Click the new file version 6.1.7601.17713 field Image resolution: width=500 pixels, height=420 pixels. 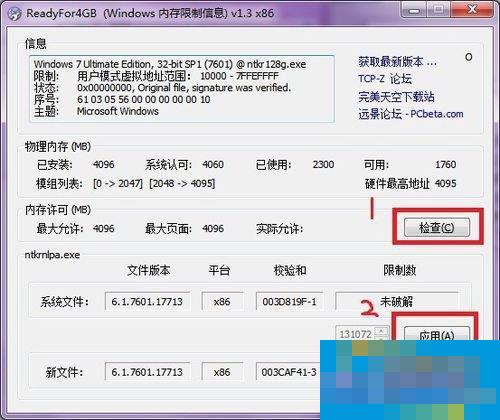tap(147, 372)
